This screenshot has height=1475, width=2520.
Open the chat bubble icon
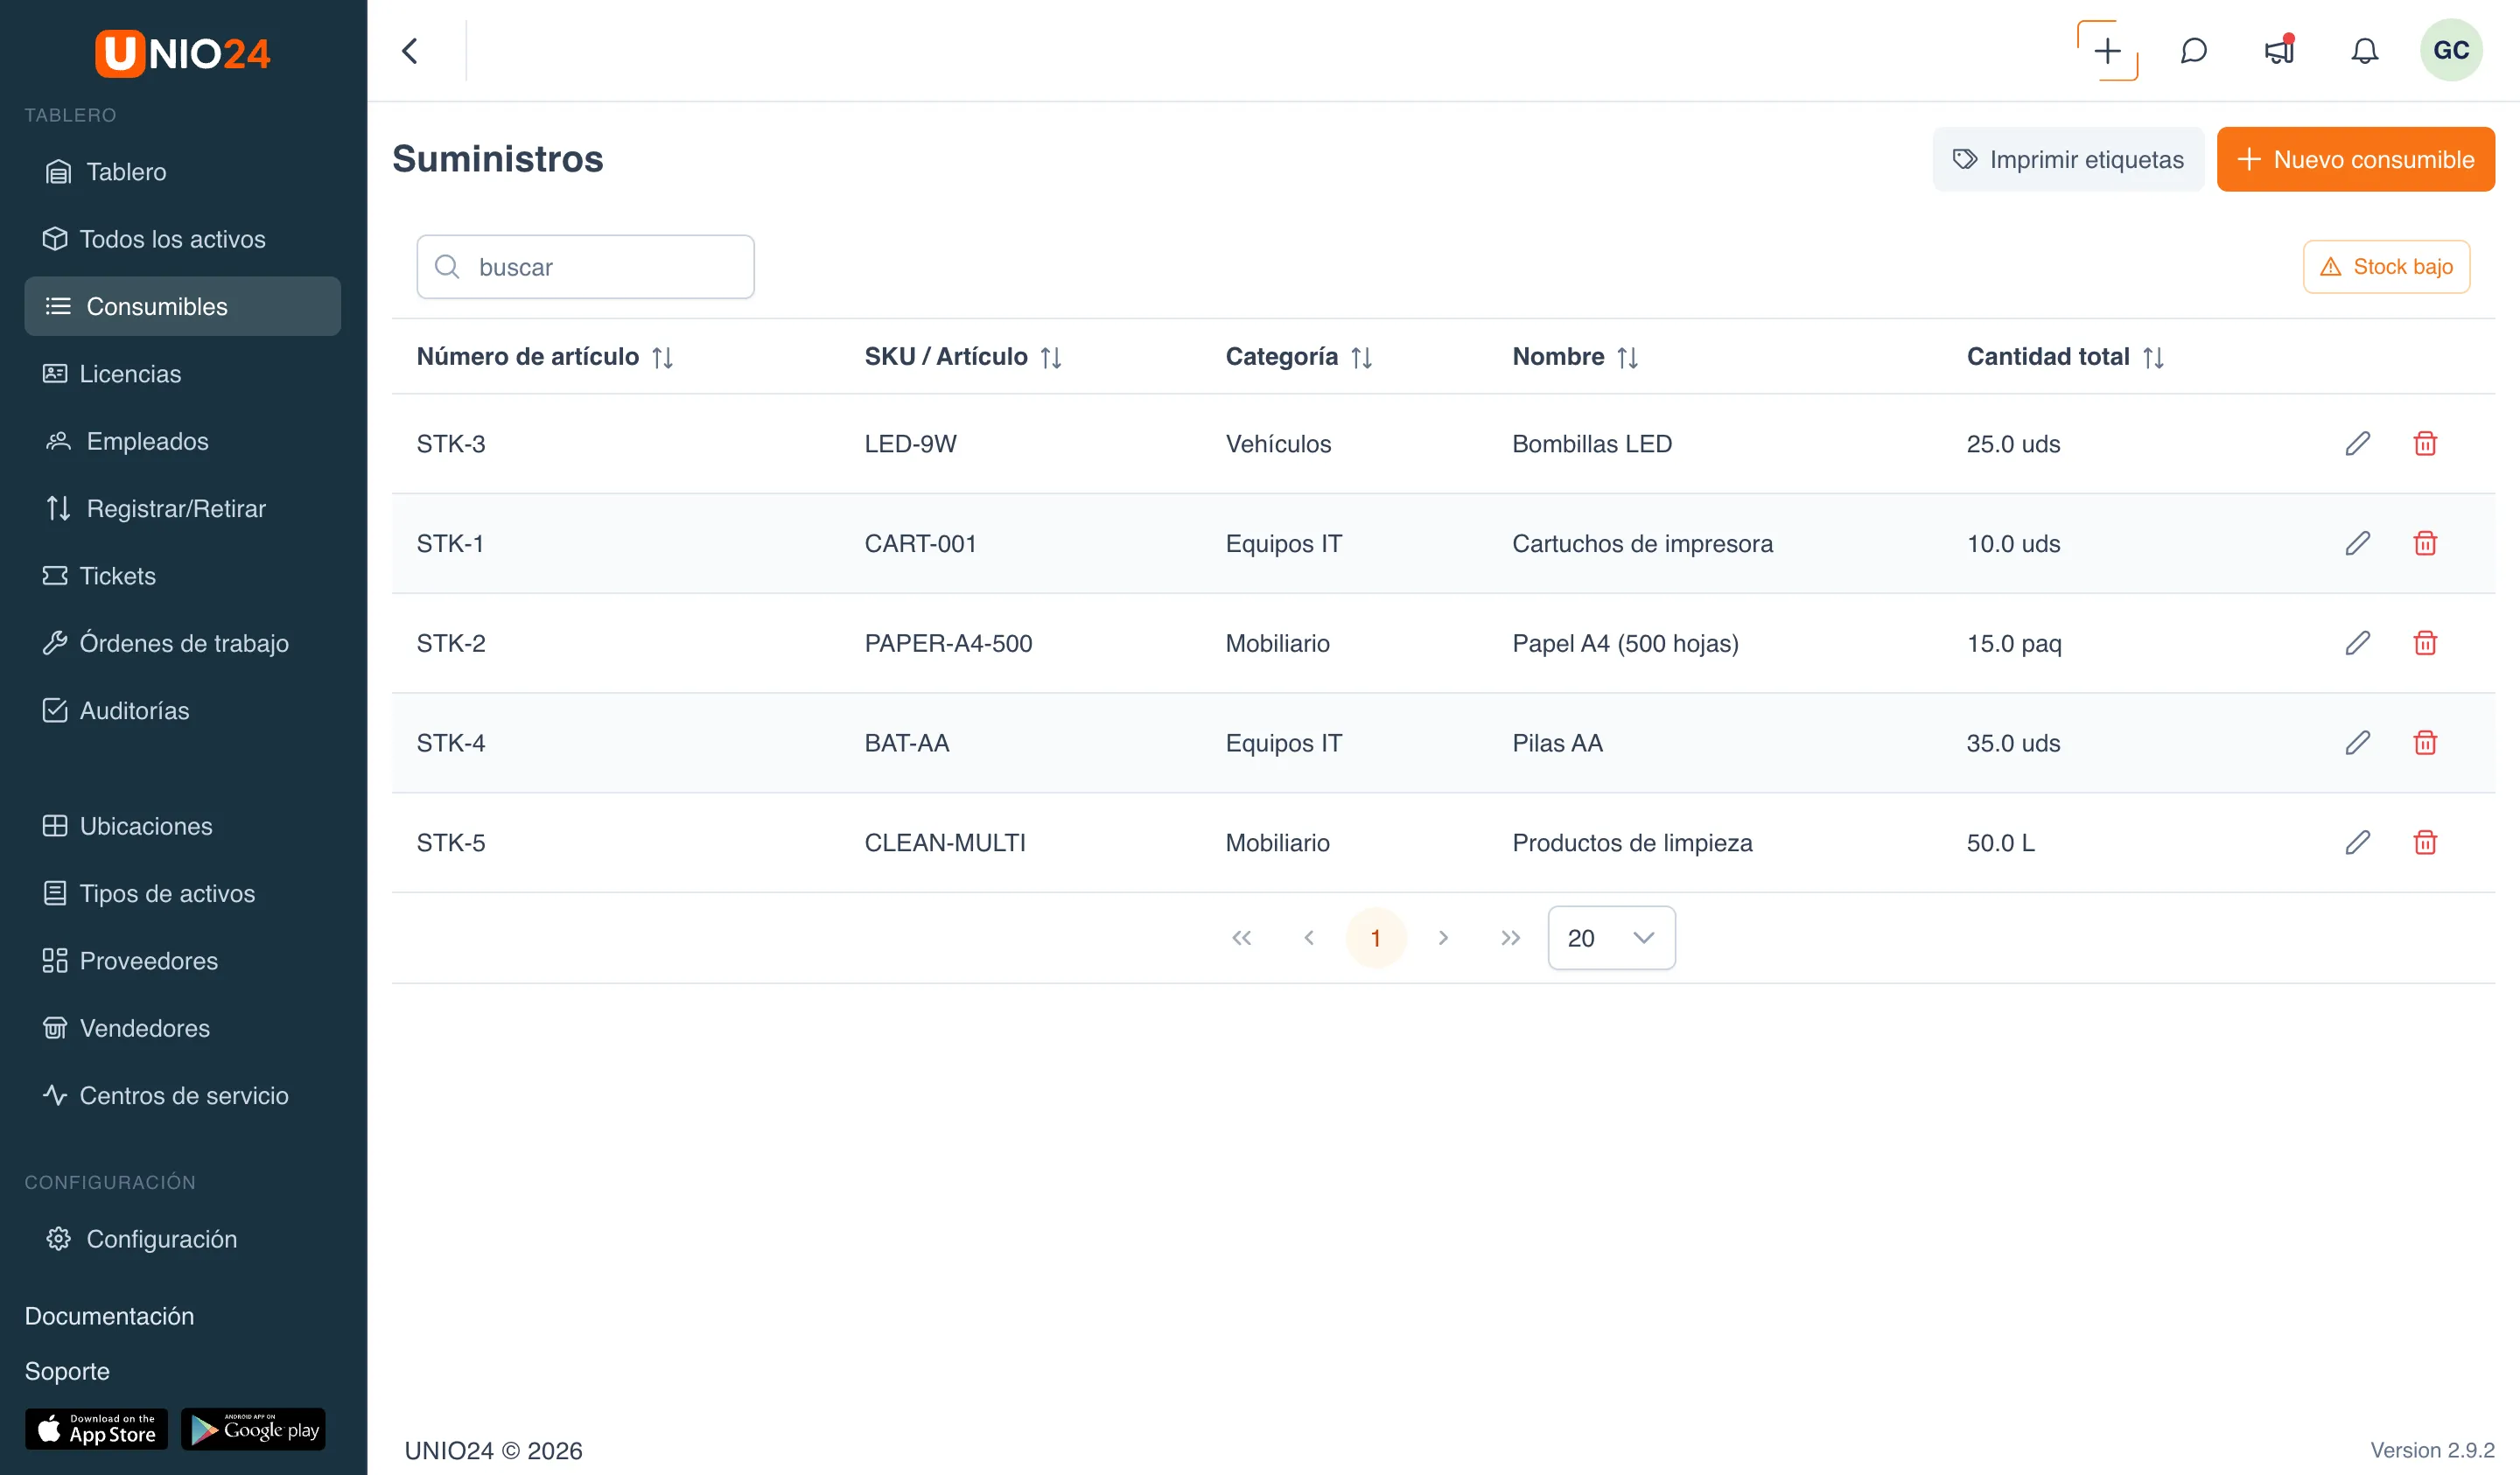[2193, 50]
